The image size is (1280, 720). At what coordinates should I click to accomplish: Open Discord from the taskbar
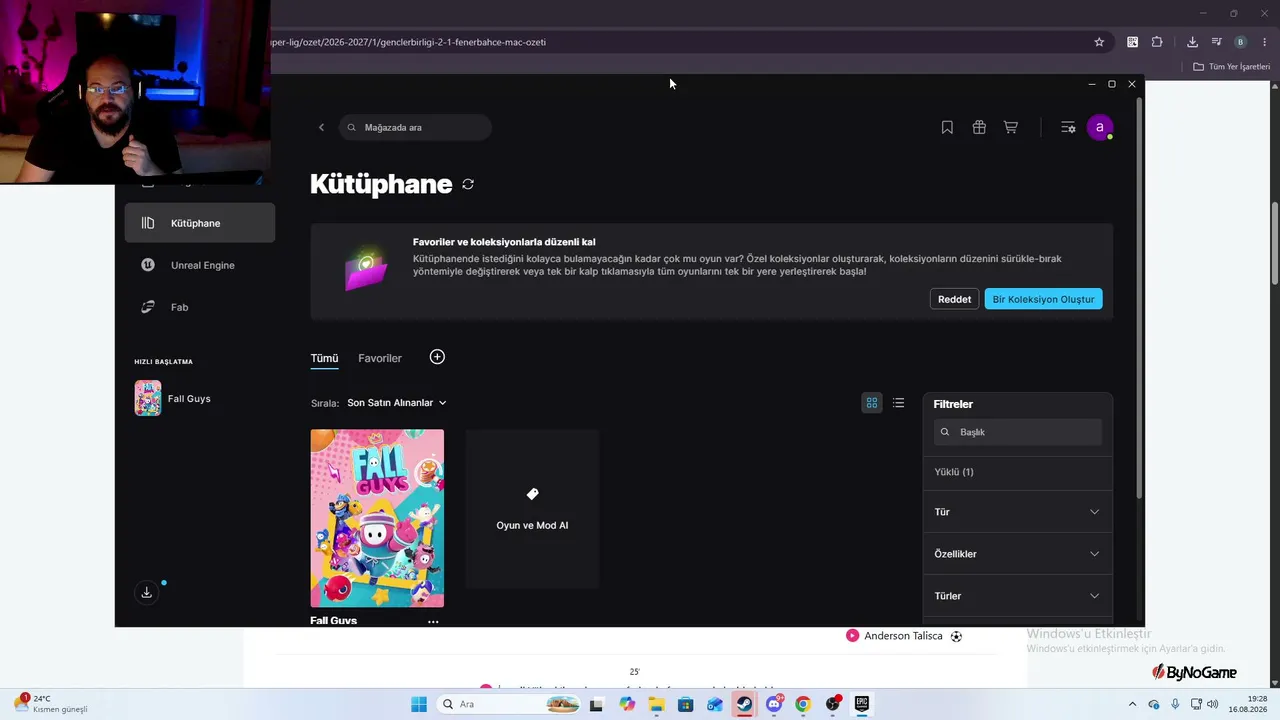[x=774, y=704]
